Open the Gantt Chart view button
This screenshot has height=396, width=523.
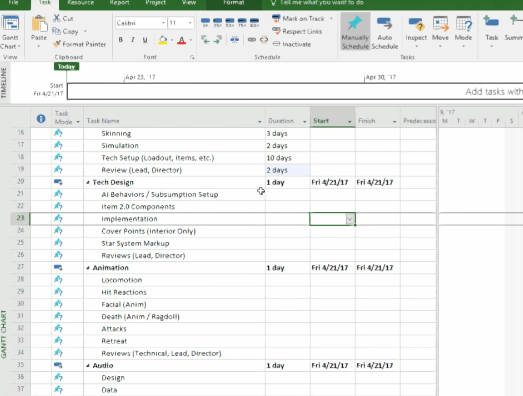[10, 32]
